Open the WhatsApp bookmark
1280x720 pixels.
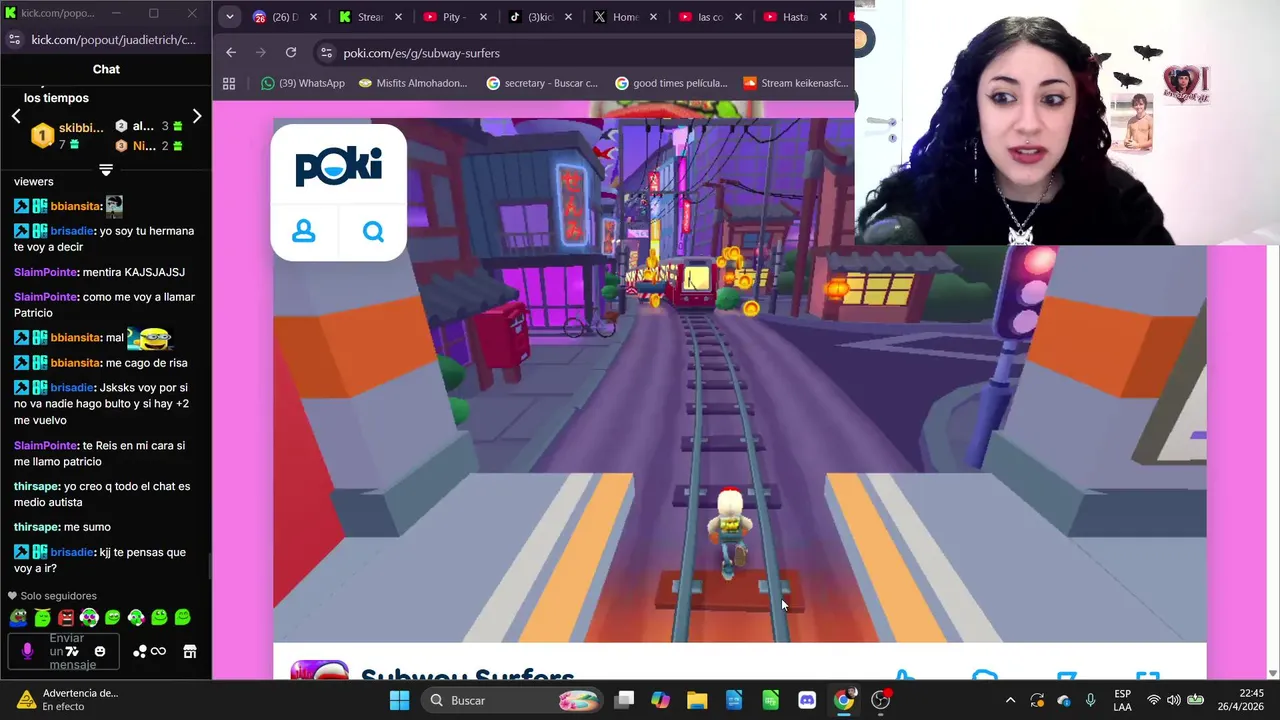point(303,83)
